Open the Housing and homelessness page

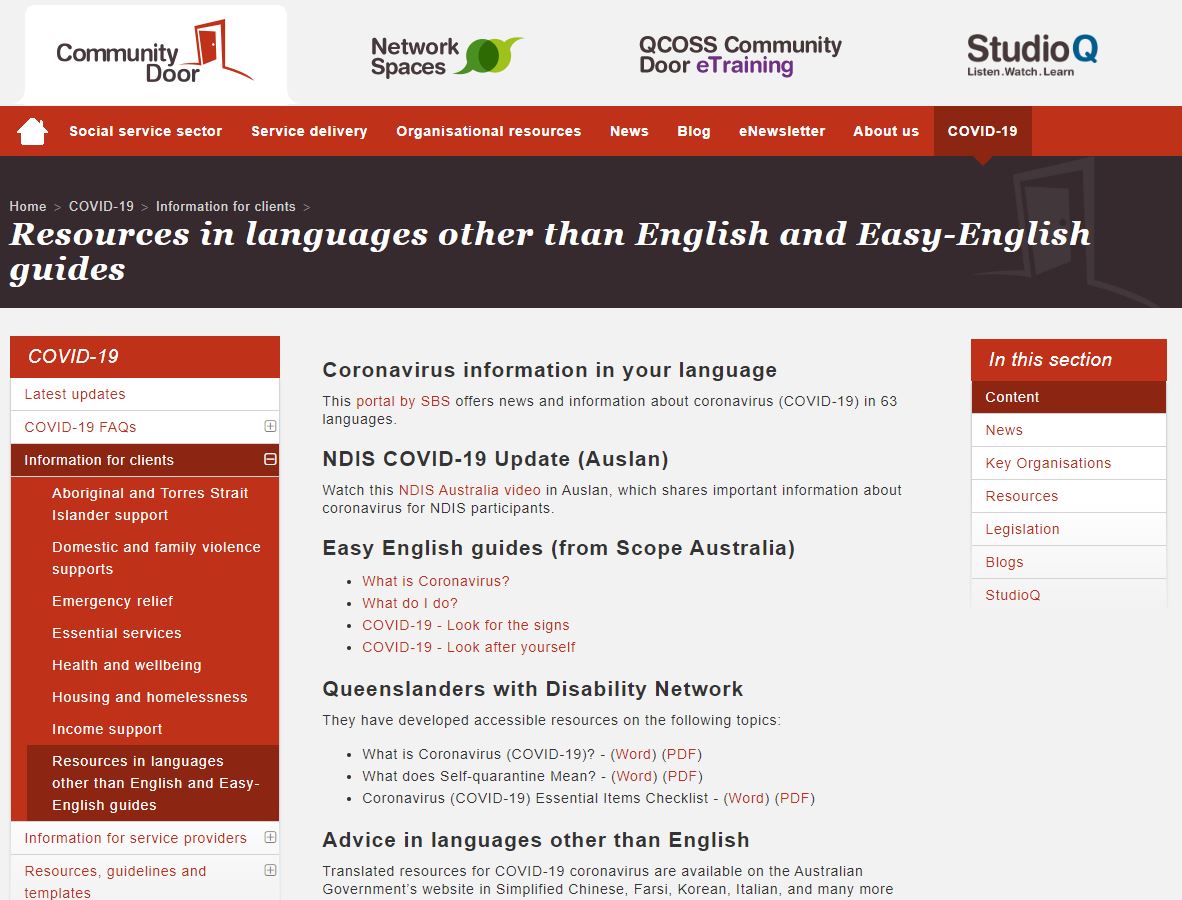[x=149, y=697]
